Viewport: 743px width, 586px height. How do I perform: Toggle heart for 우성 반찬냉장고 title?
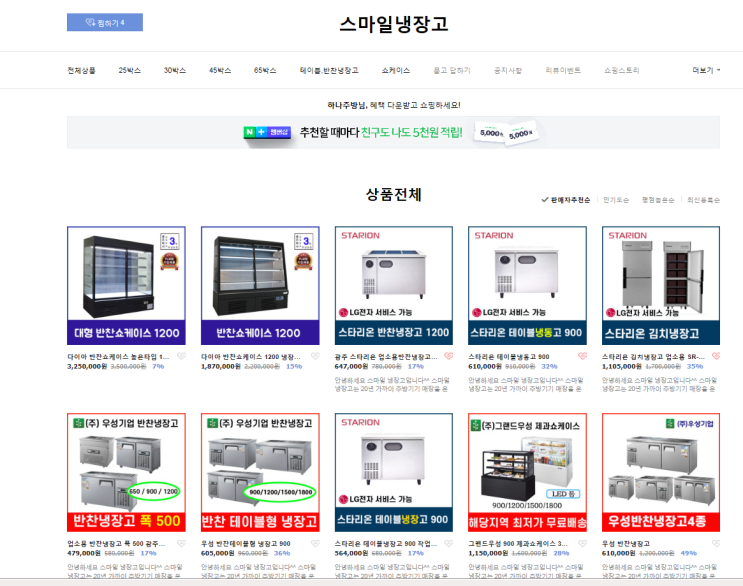click(x=716, y=543)
